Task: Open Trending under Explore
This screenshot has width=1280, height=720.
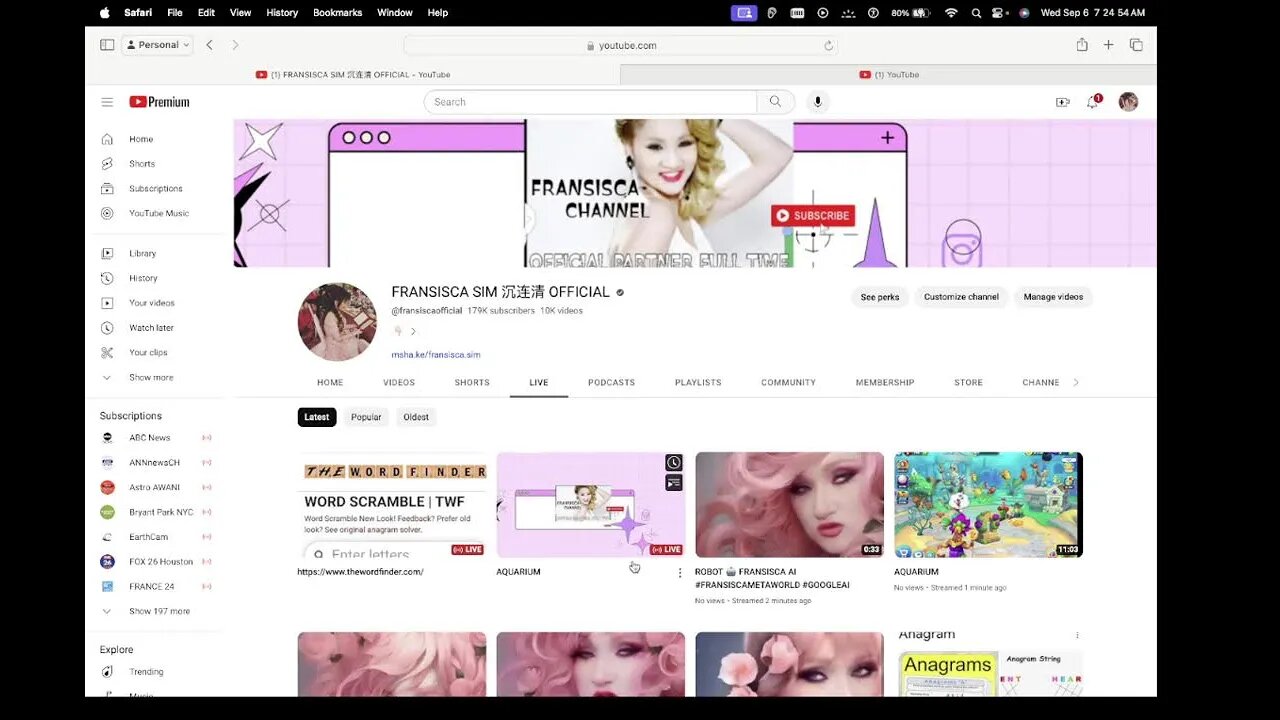Action: (x=146, y=672)
